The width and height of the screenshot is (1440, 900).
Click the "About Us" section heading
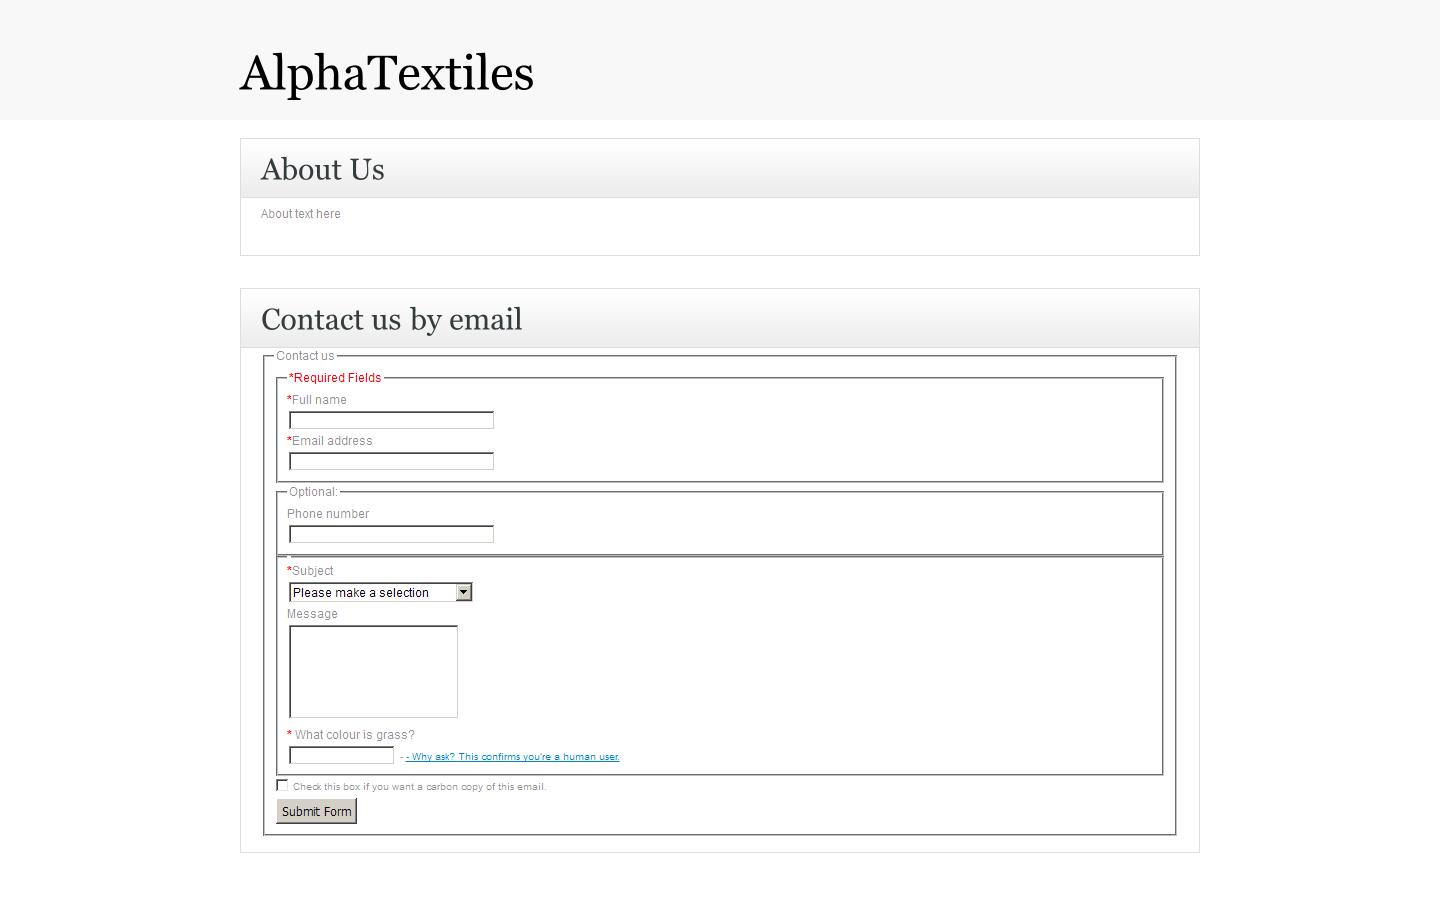(322, 170)
